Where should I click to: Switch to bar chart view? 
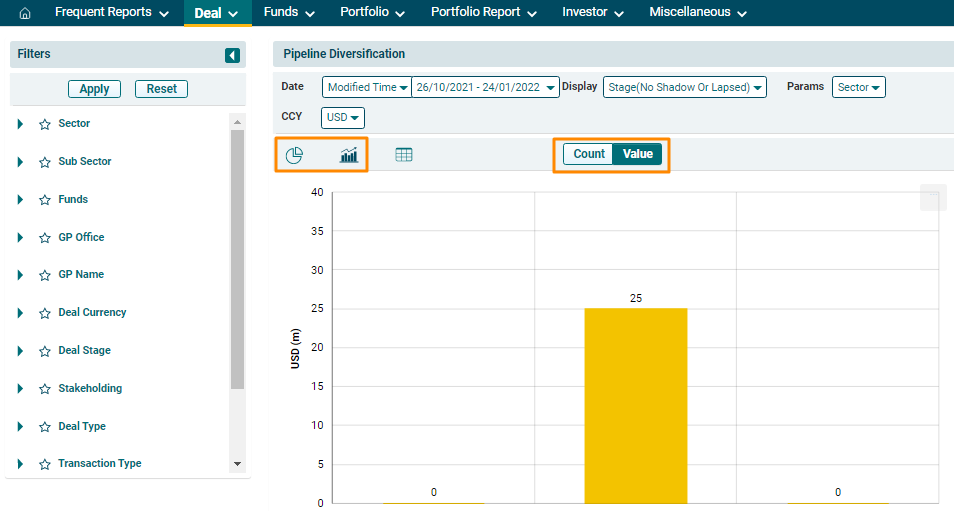[349, 155]
